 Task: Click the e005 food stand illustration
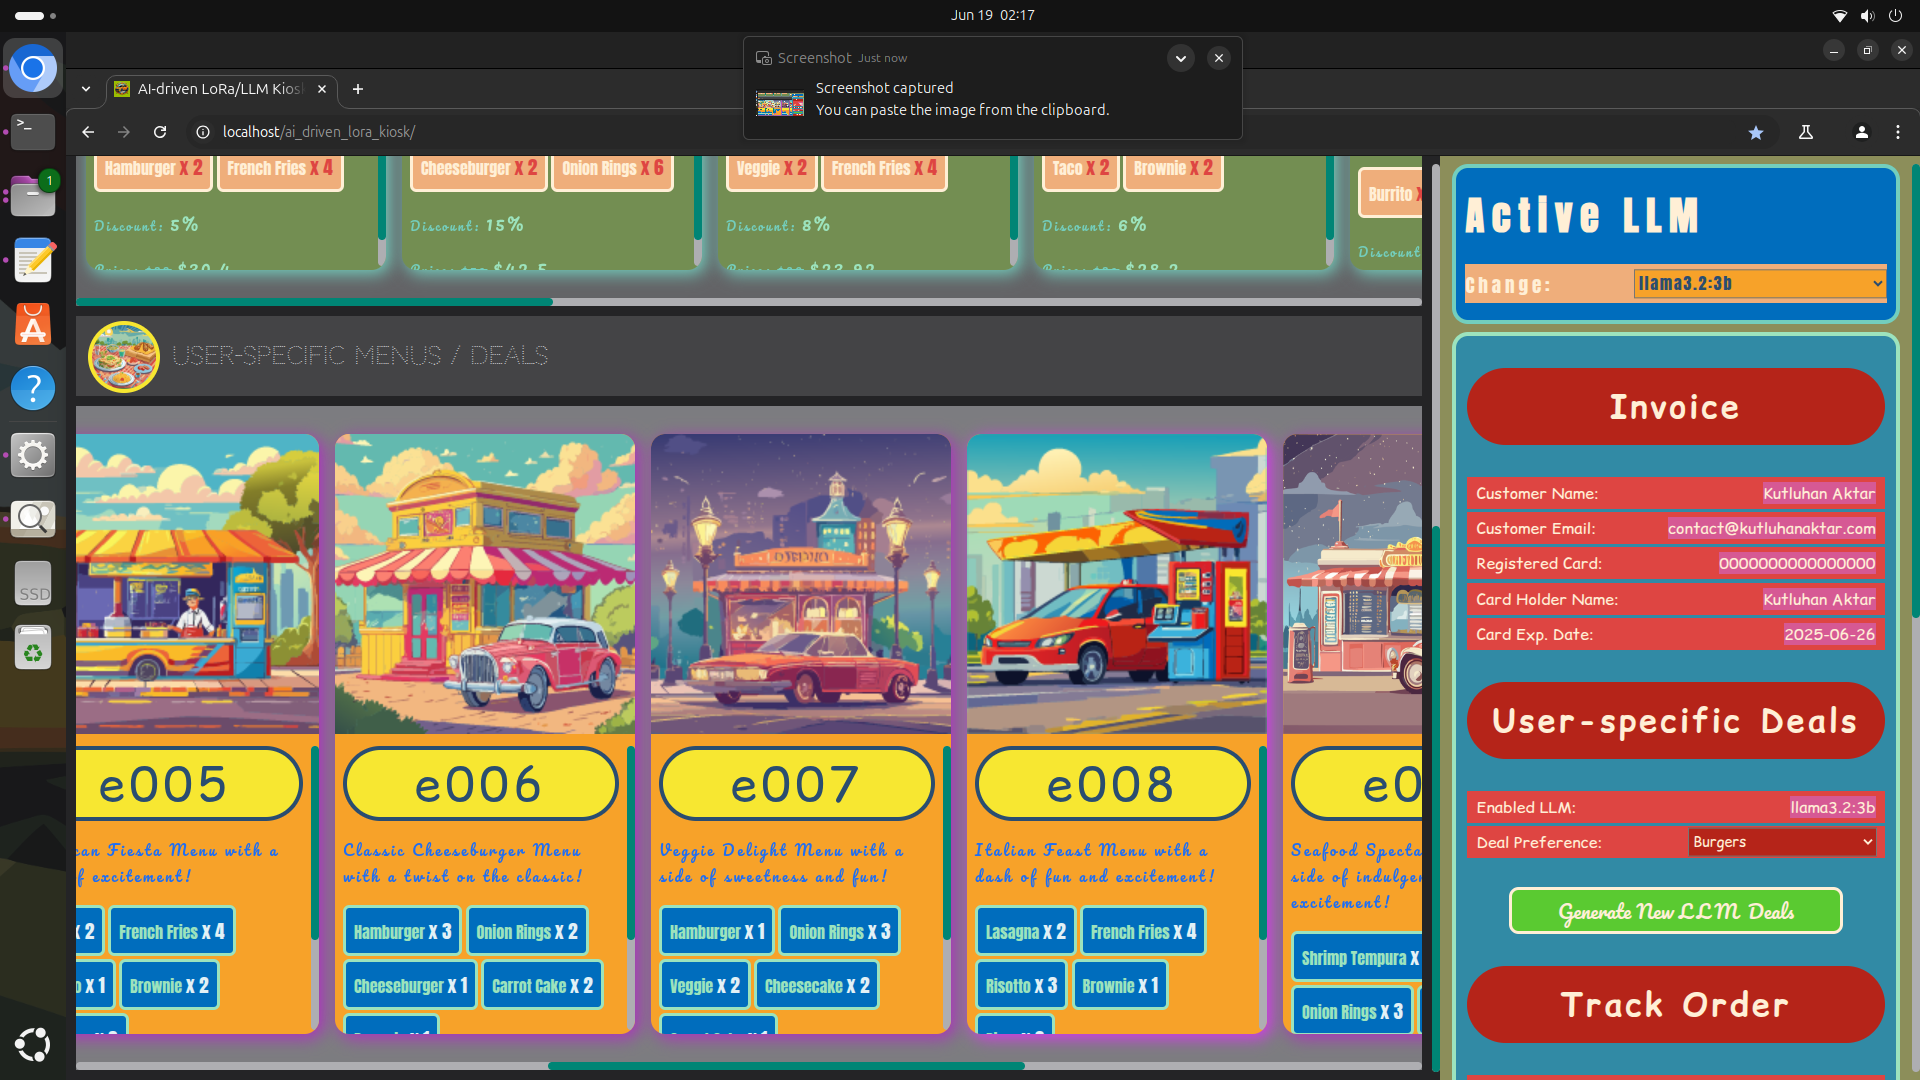pos(197,584)
